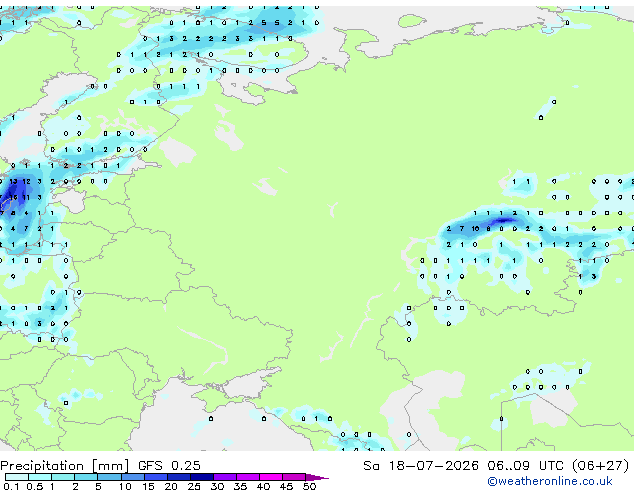Screen dimensions: 634x490
Task: Click the '0.5' legend scale label
Action: click(x=34, y=486)
